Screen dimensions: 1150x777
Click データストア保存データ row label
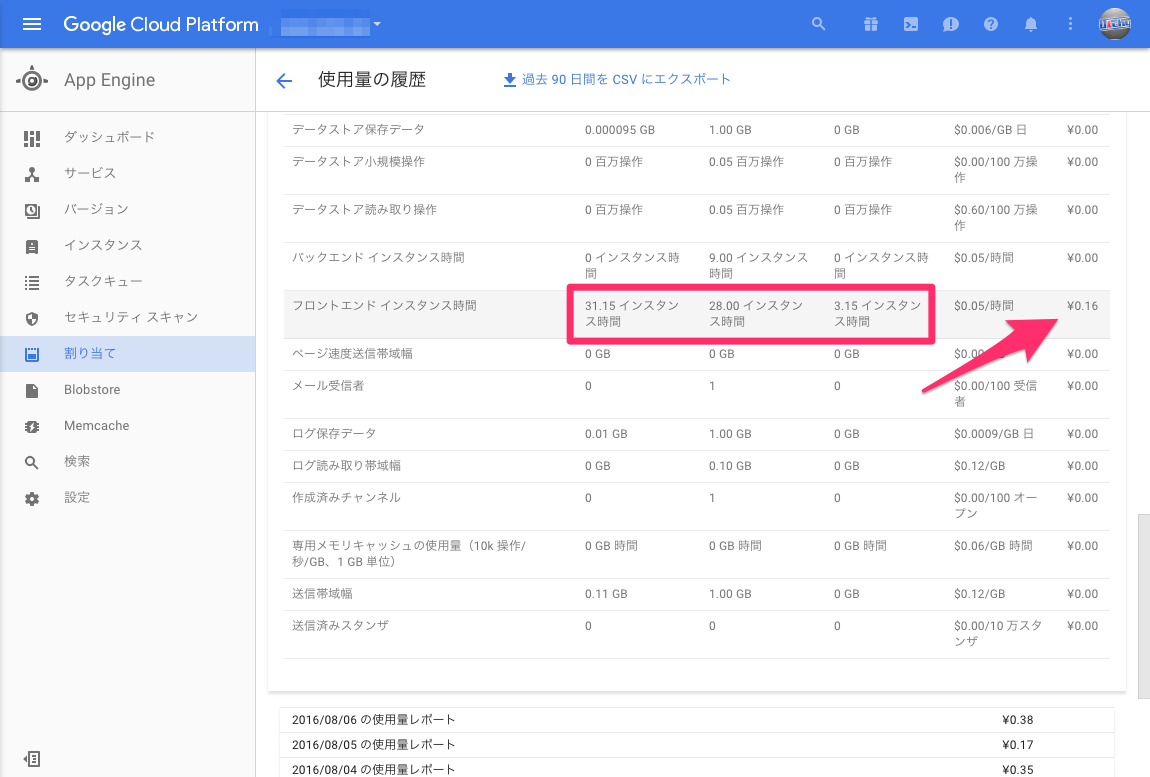(358, 130)
